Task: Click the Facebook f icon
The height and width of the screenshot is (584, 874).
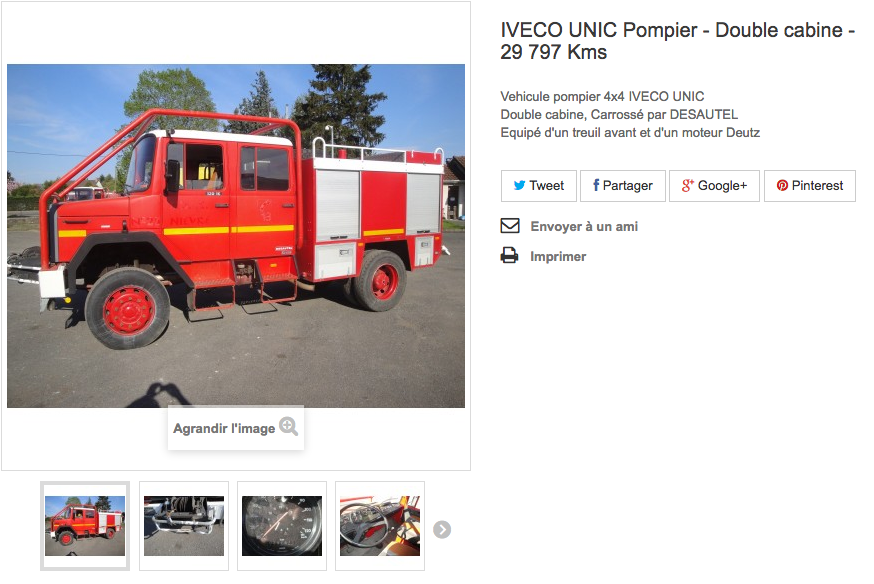Action: [596, 185]
